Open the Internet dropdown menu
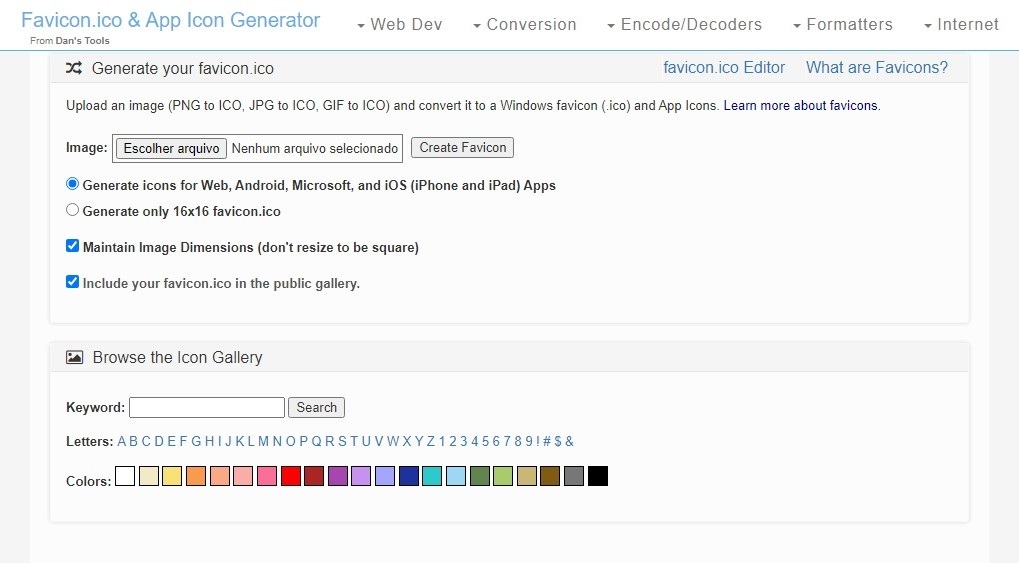Viewport: 1019px width, 563px height. (x=961, y=24)
